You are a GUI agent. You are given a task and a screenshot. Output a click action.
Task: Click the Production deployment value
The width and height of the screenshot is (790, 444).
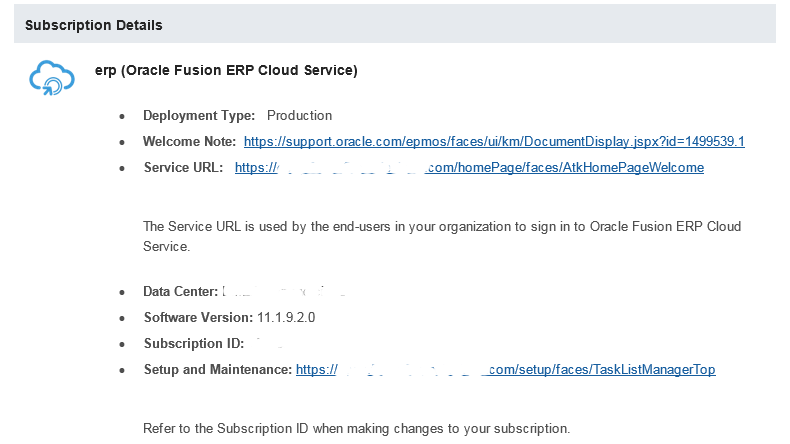[x=299, y=115]
